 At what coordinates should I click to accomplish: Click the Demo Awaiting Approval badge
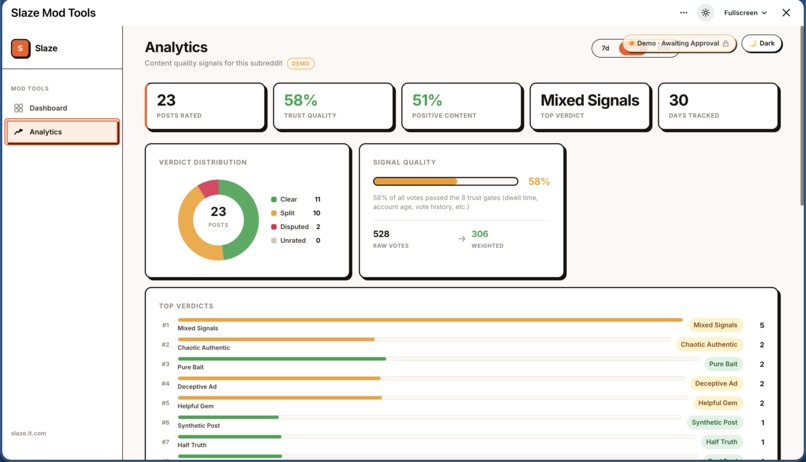pyautogui.click(x=679, y=44)
